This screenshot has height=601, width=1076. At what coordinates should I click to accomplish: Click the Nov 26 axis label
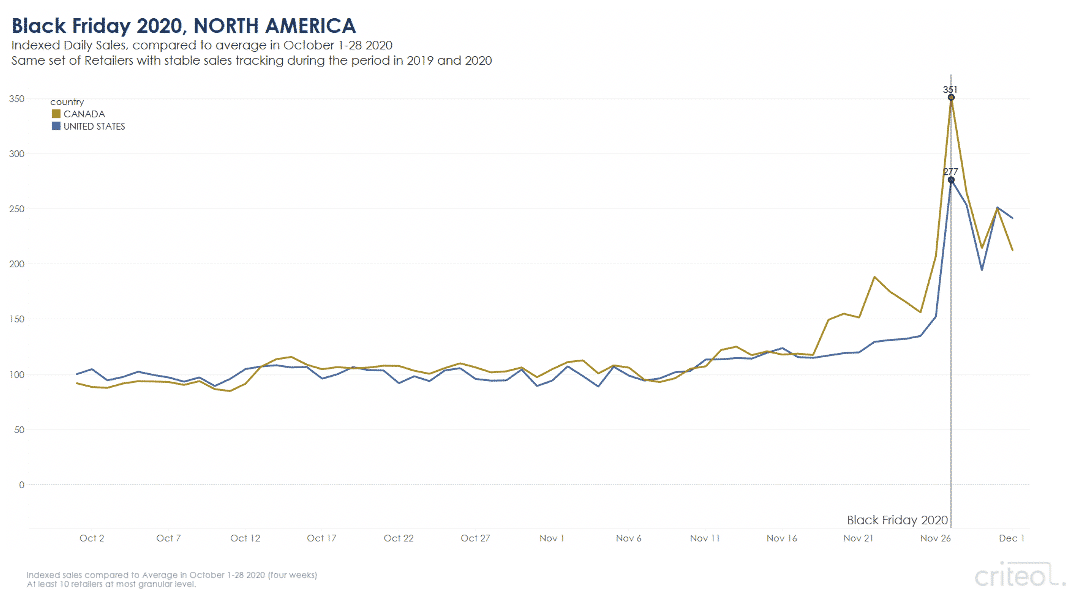(x=935, y=539)
